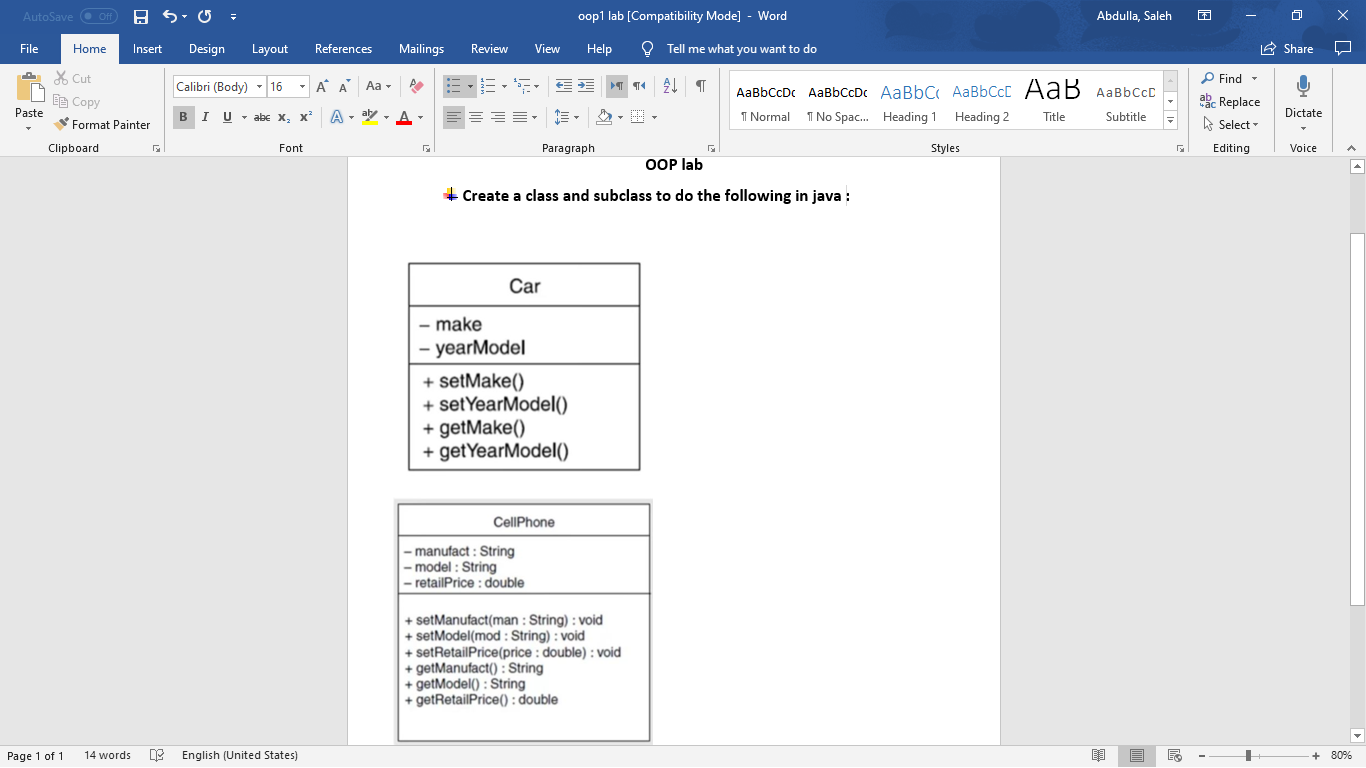Apply italic formatting
Image resolution: width=1366 pixels, height=768 pixels.
[205, 117]
